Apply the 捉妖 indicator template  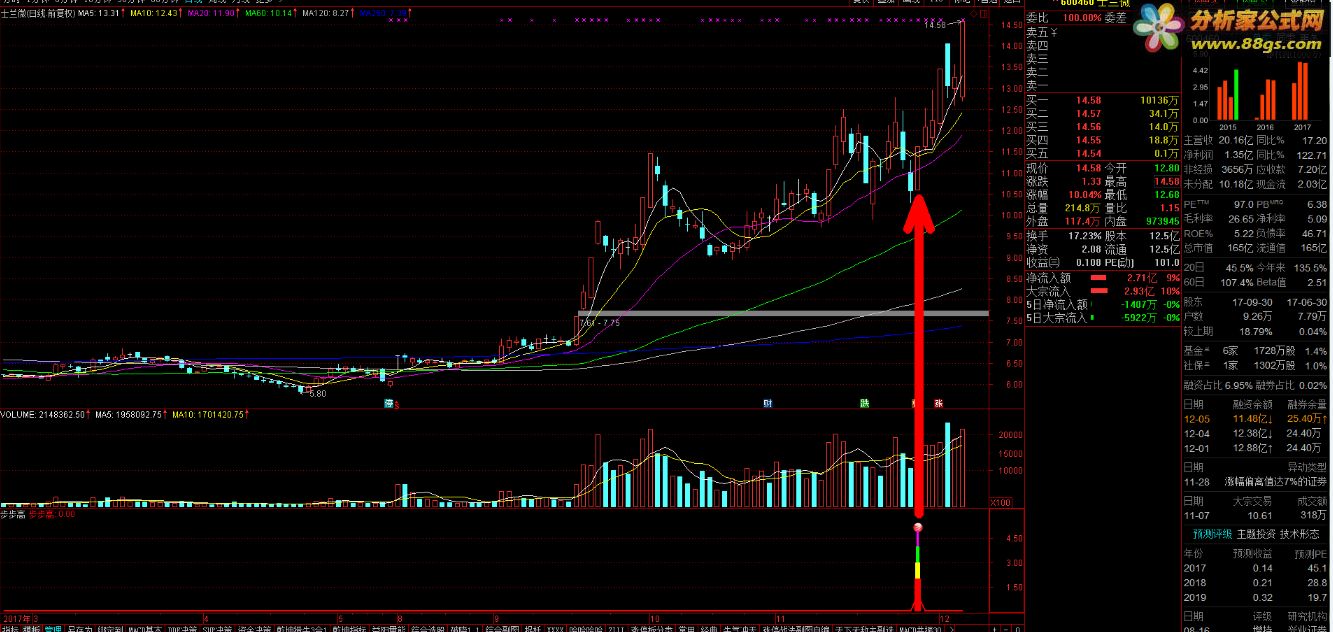tap(533, 628)
